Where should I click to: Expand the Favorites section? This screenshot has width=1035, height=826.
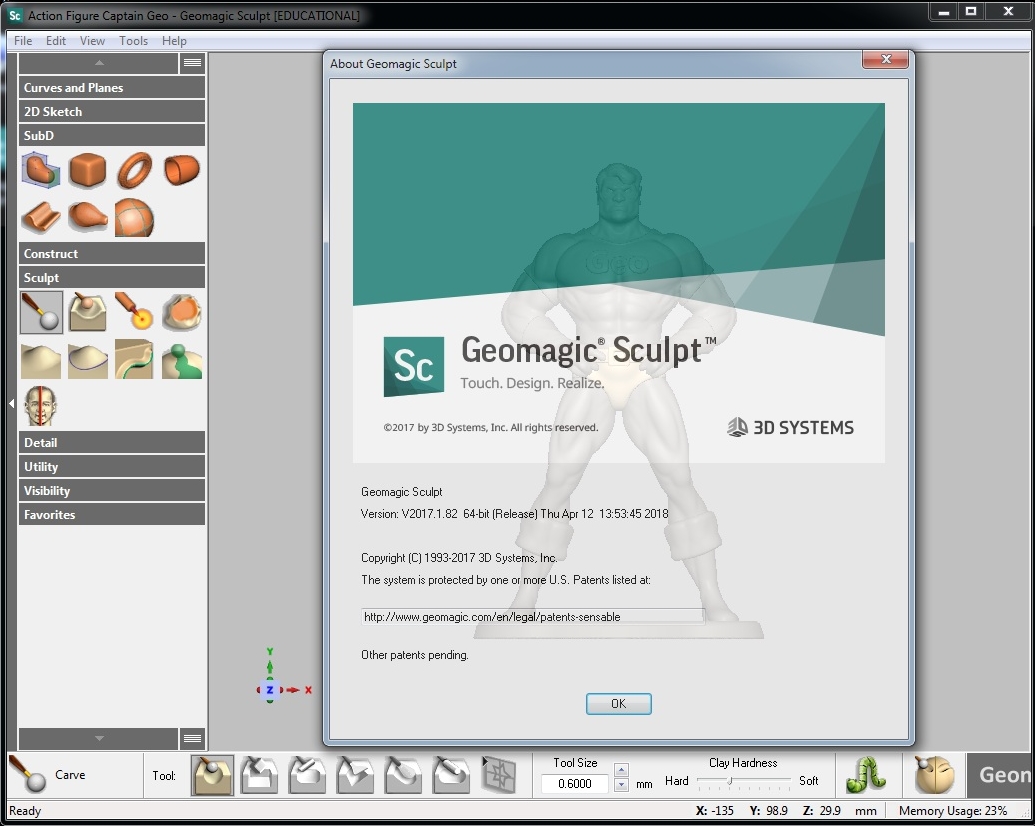click(x=112, y=514)
